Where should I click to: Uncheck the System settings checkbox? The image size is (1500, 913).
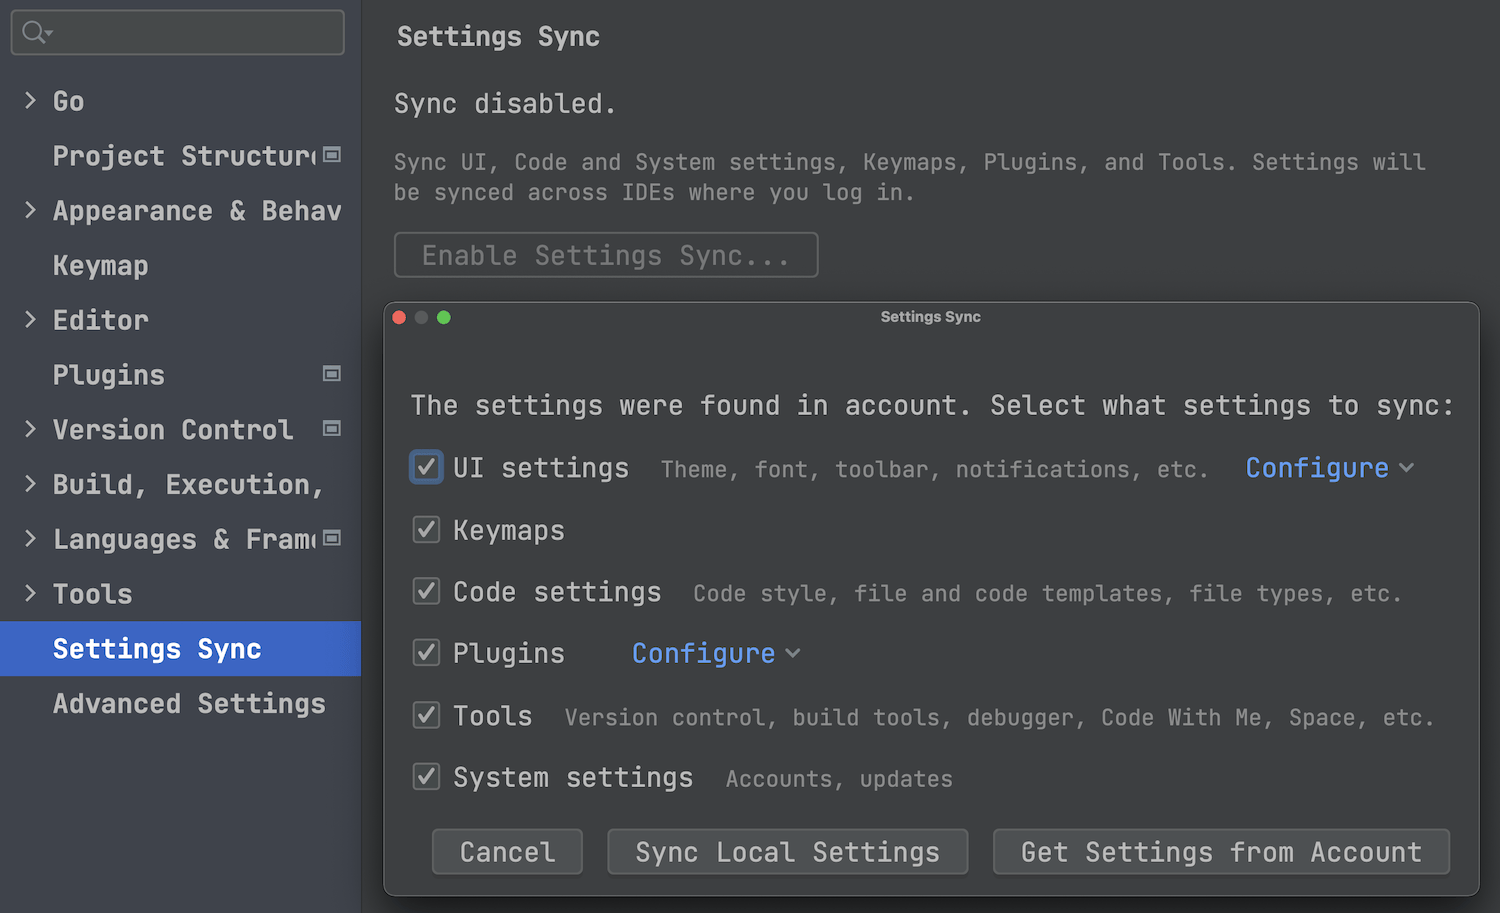tap(426, 777)
